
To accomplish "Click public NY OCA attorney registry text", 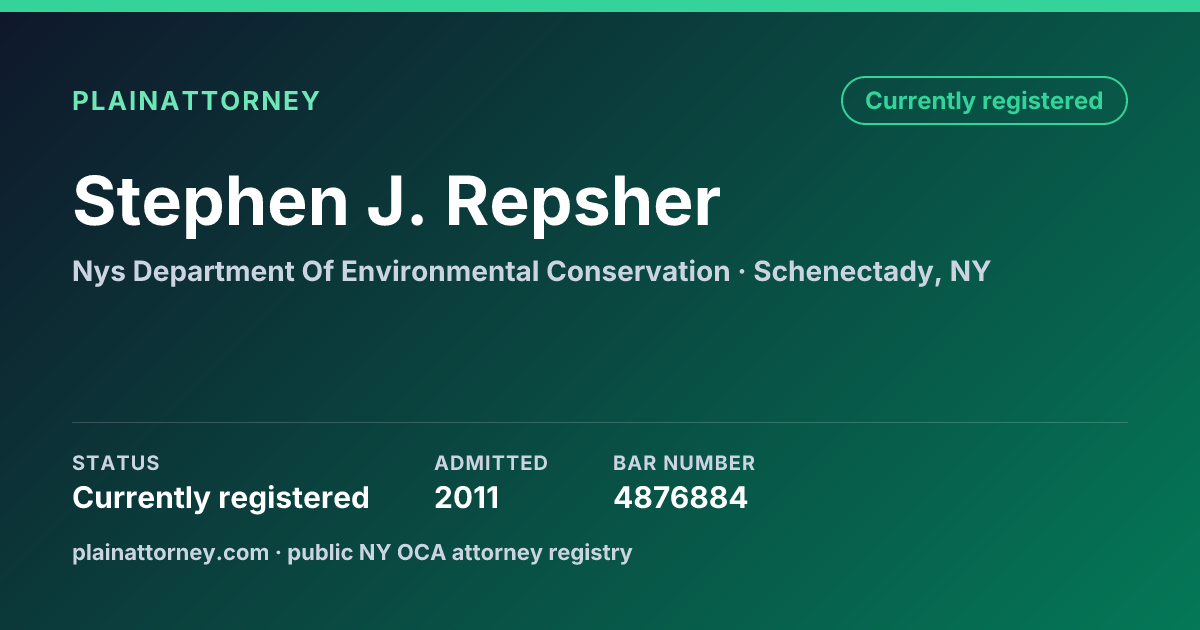I will tap(460, 552).
